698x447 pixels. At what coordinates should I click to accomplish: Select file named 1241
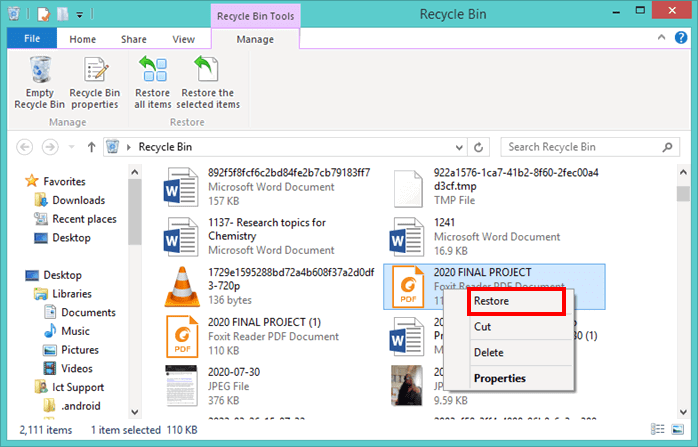pyautogui.click(x=444, y=222)
